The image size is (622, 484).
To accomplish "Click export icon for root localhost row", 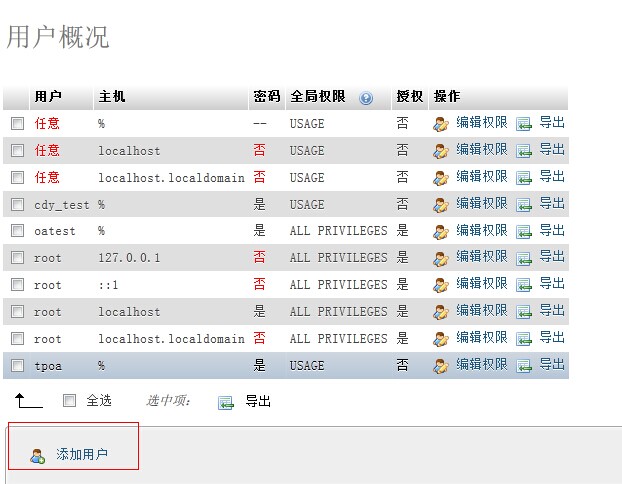I will [x=524, y=312].
